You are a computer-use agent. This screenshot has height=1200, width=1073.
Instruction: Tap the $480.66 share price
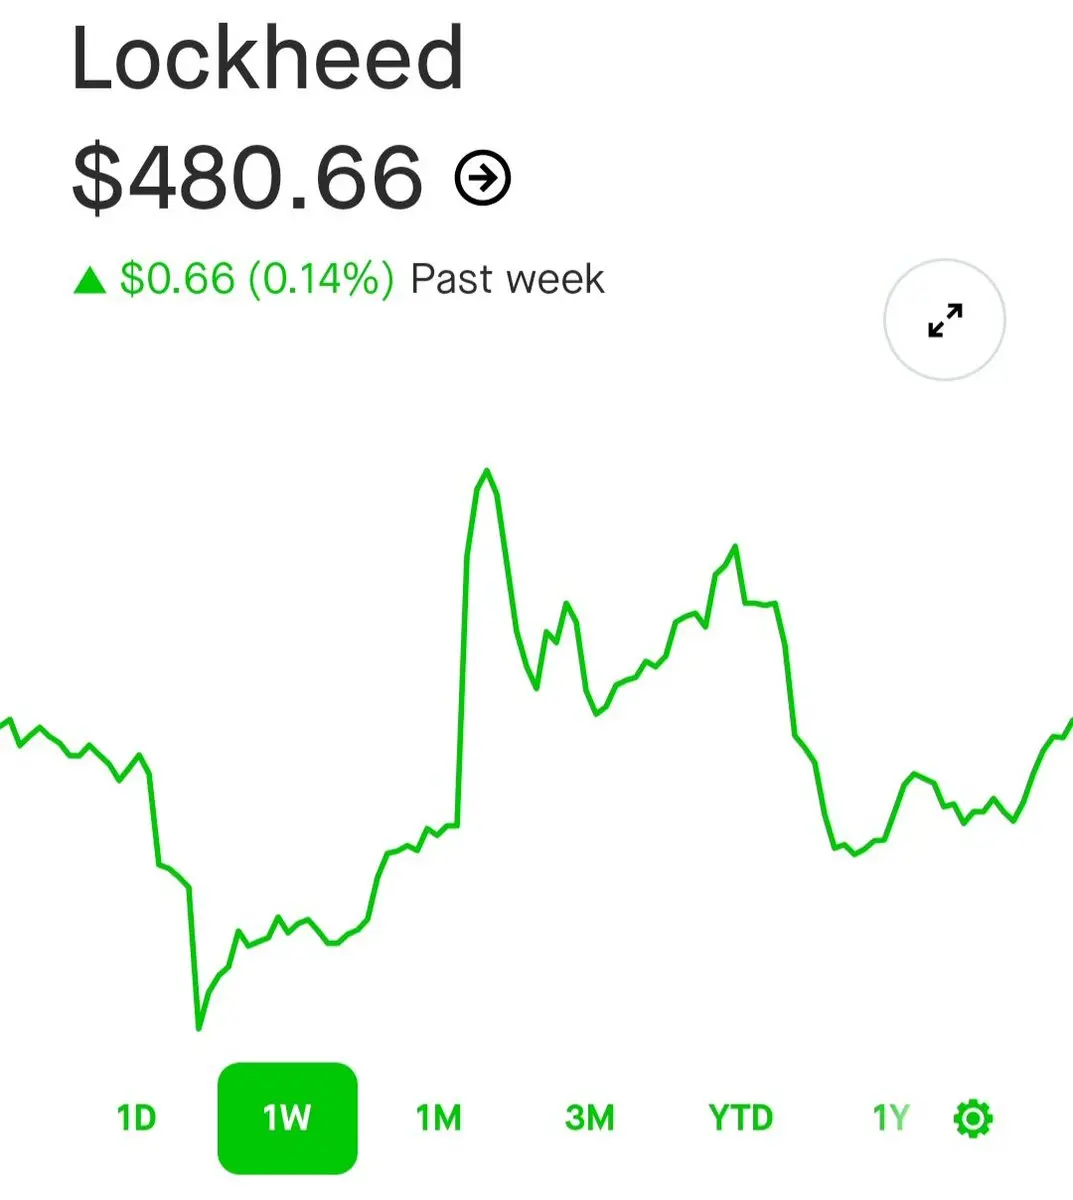[x=247, y=178]
